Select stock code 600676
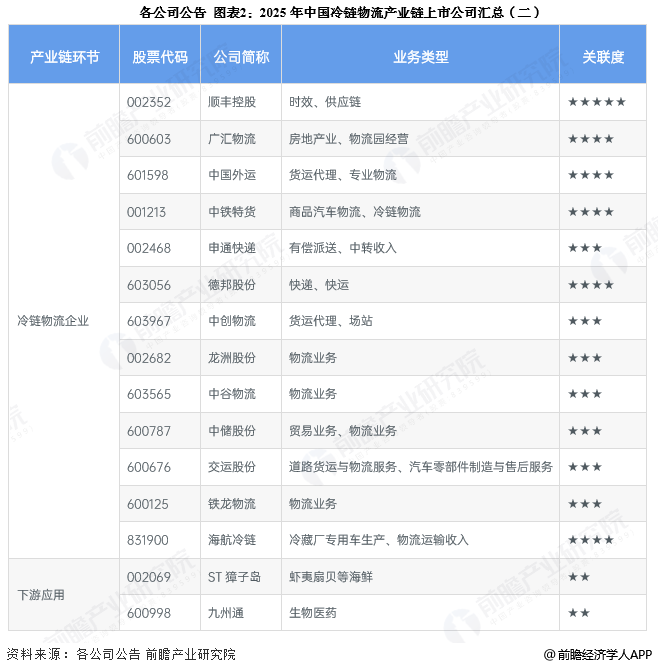658x666 pixels. [149, 467]
